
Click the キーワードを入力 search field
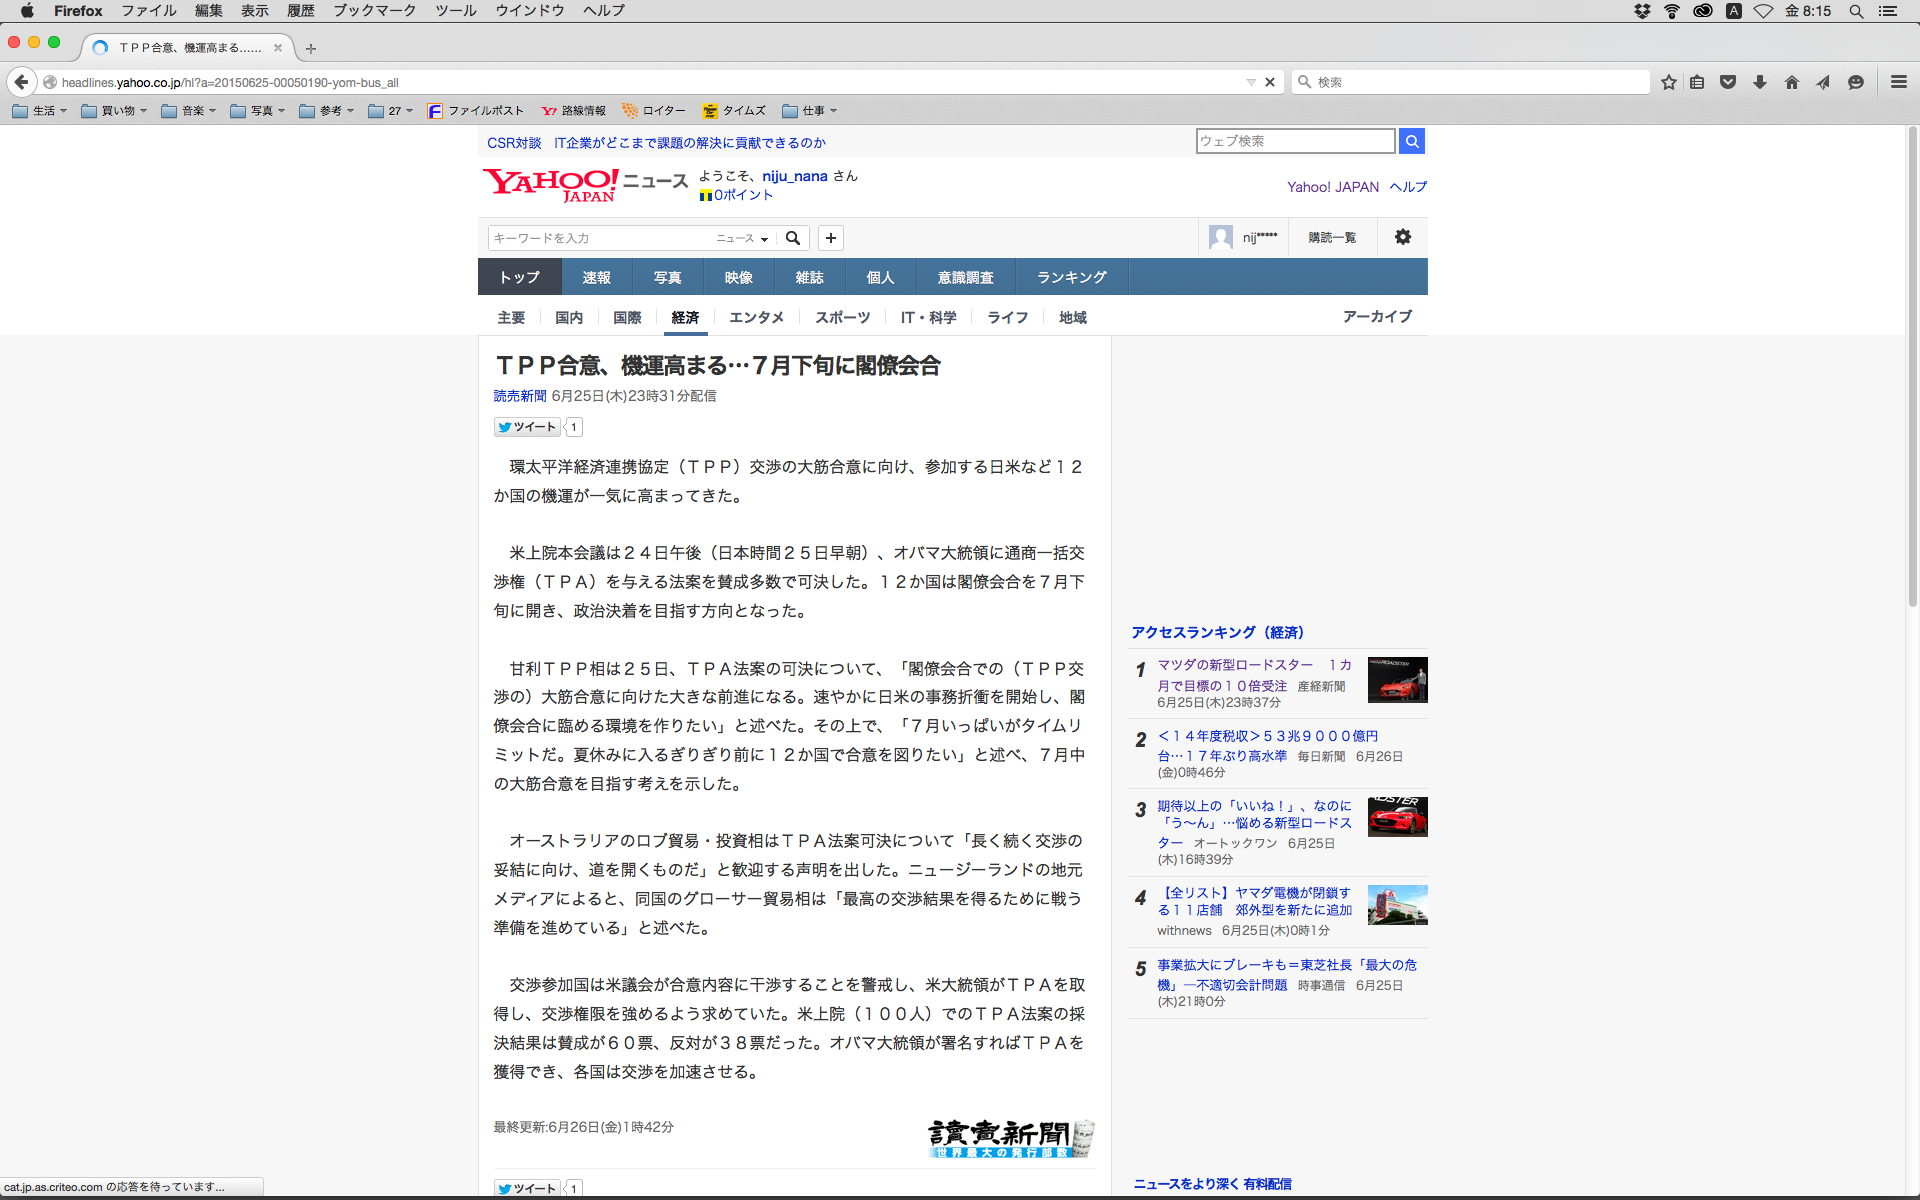(x=598, y=238)
